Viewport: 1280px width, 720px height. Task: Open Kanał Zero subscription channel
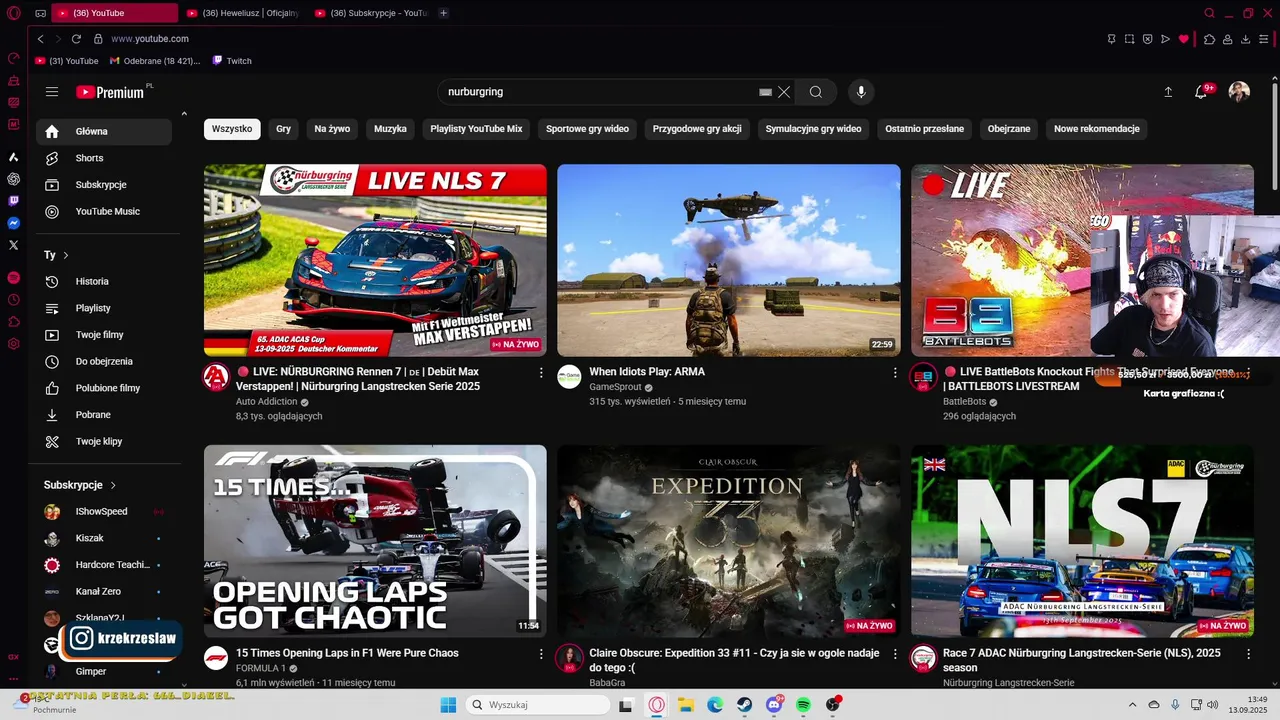pyautogui.click(x=104, y=591)
